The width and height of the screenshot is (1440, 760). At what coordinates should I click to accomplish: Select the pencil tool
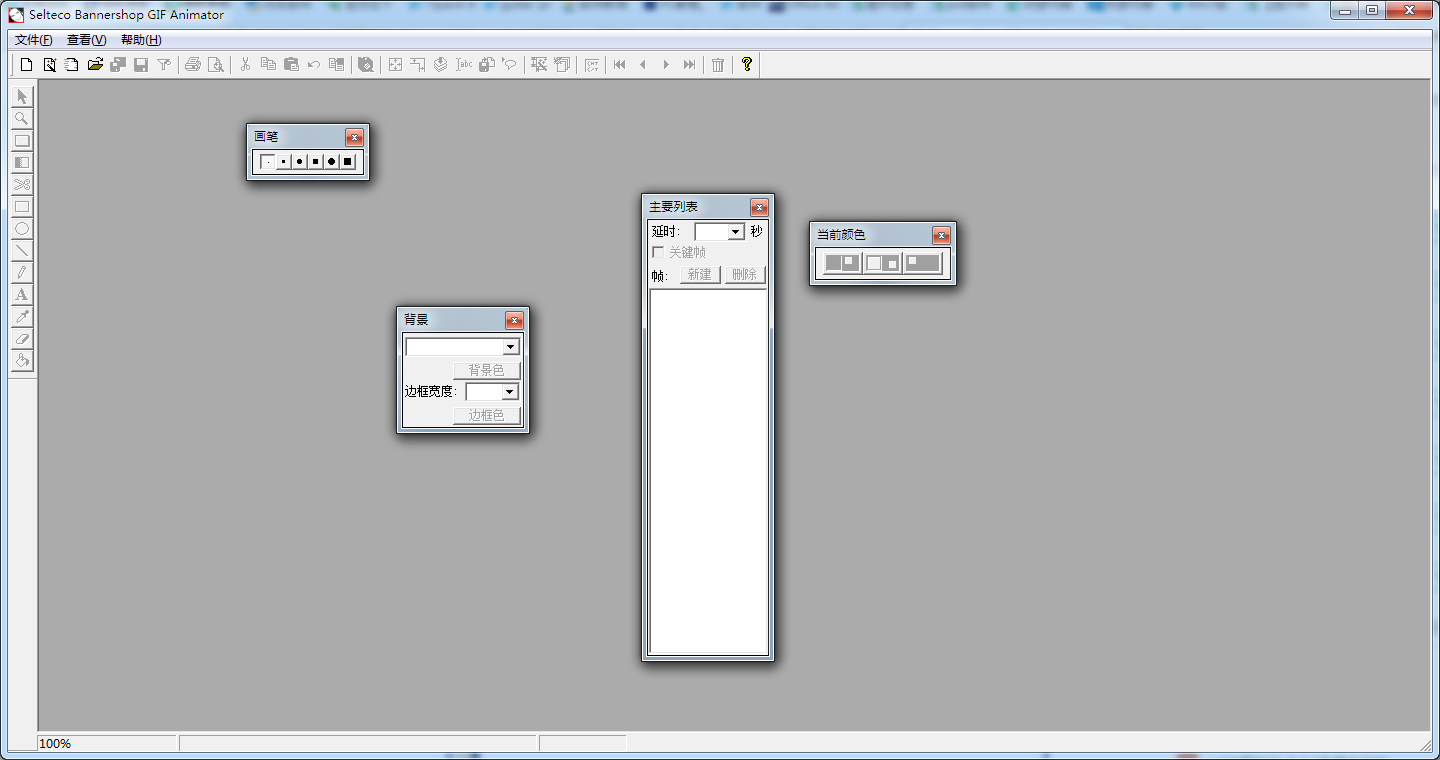click(x=22, y=273)
